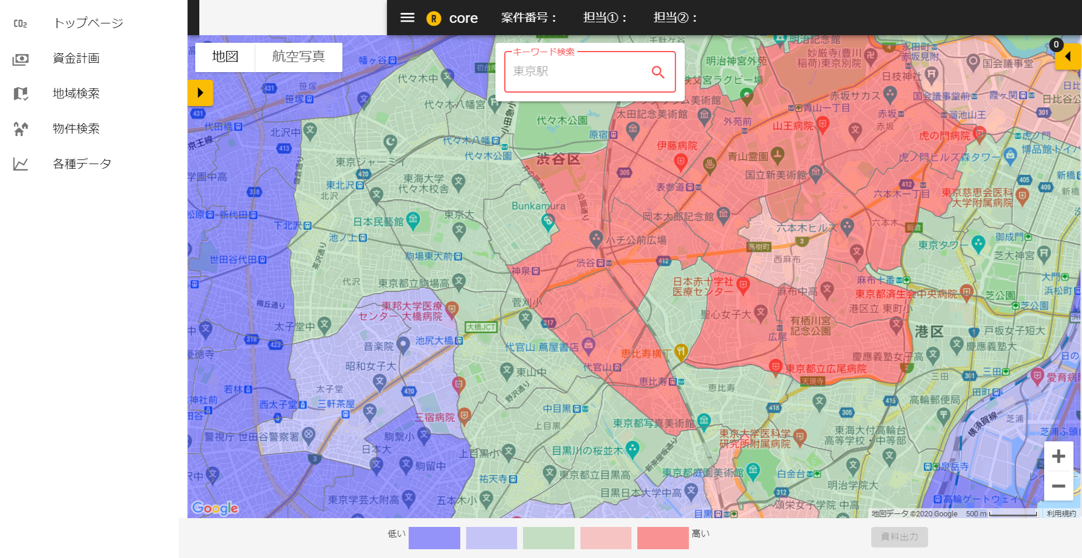Click the ハチ公前広場 marker icon
The width and height of the screenshot is (1082, 558).
pyautogui.click(x=595, y=238)
